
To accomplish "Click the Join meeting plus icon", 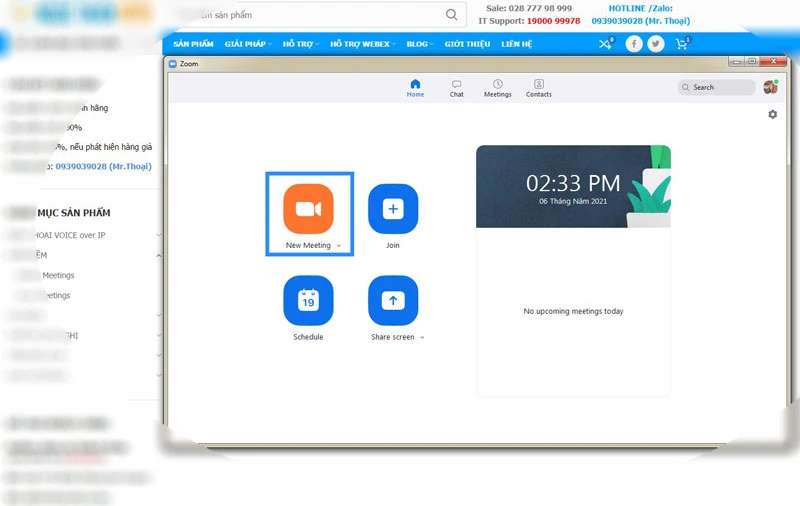I will pyautogui.click(x=393, y=209).
